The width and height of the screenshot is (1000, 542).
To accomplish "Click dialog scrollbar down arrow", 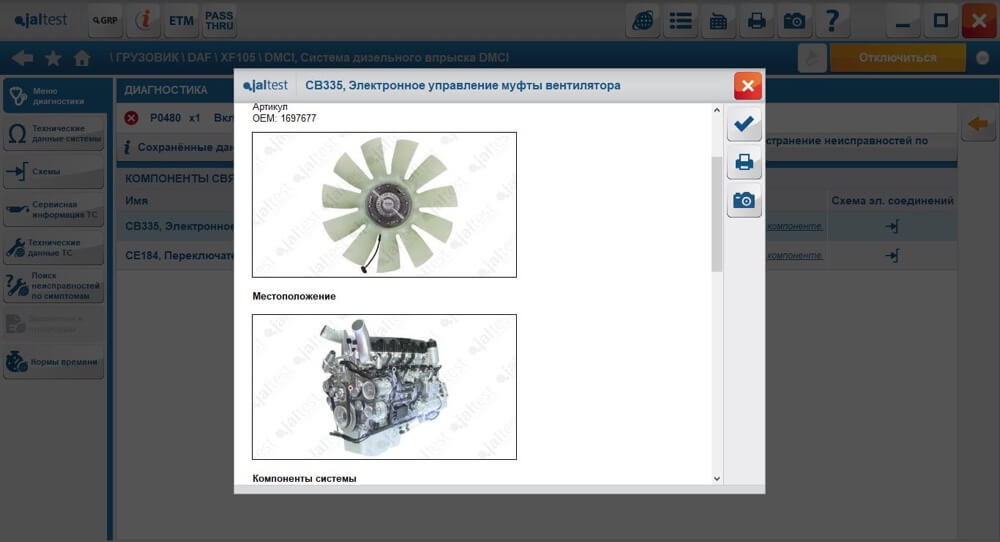I will pos(717,478).
